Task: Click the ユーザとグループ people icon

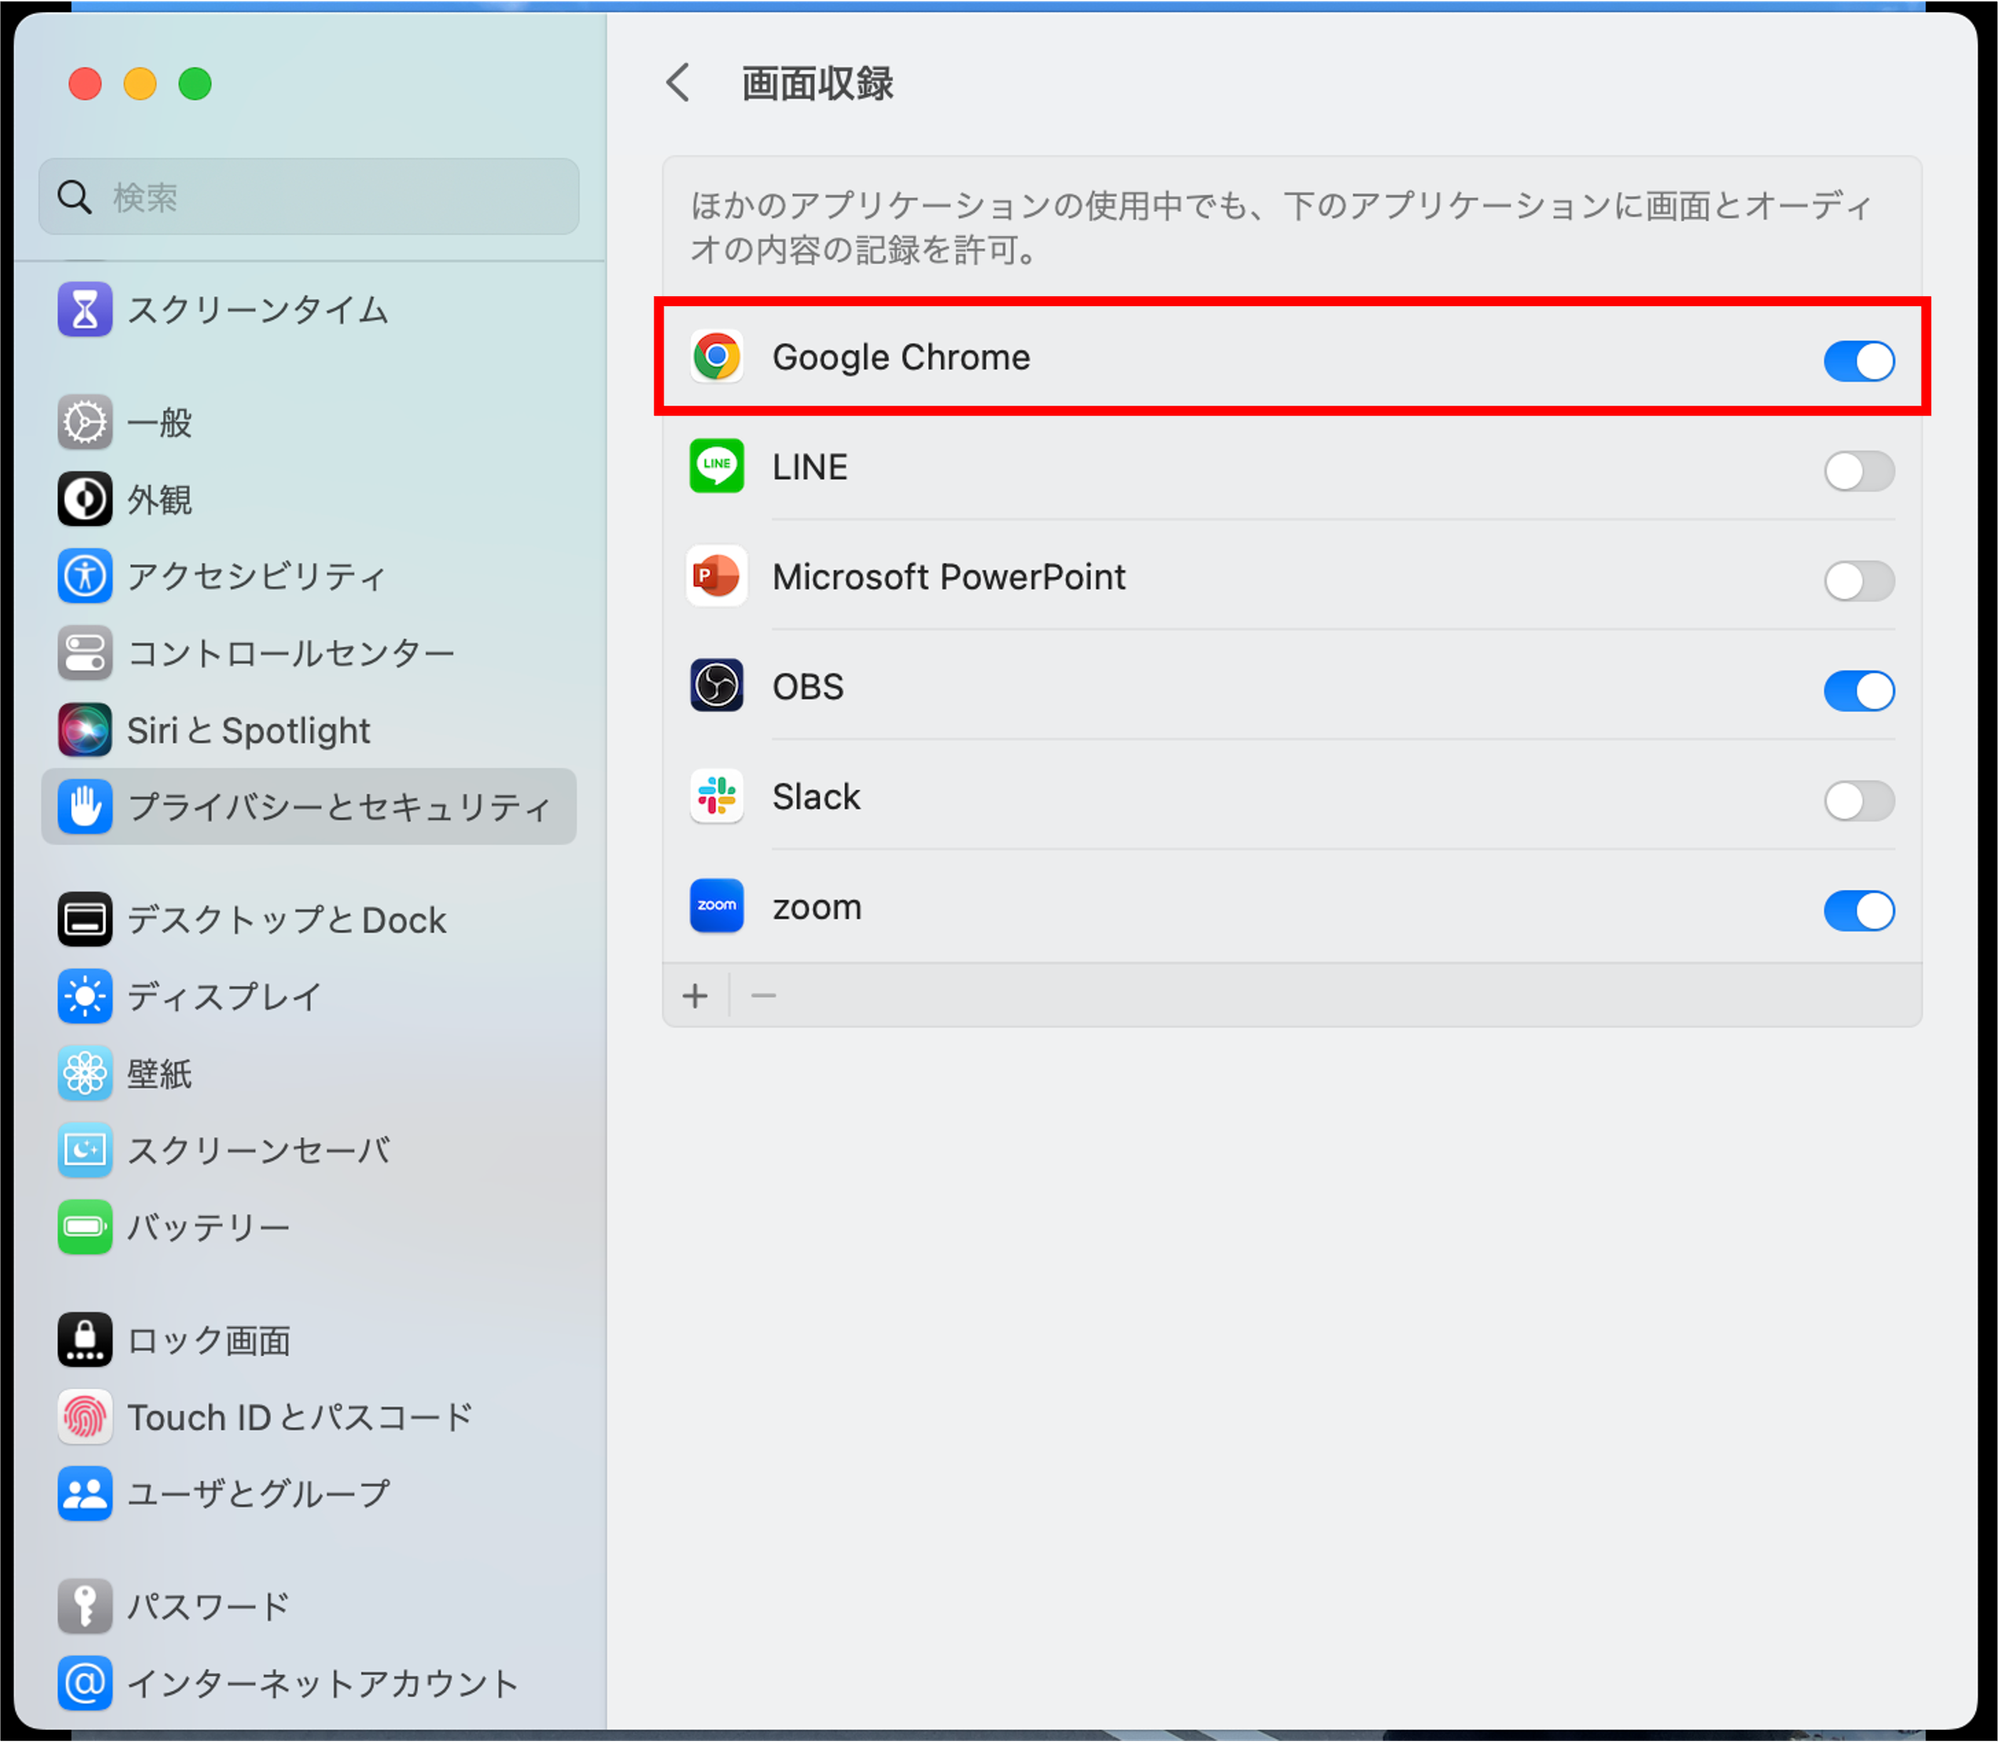Action: pyautogui.click(x=85, y=1494)
